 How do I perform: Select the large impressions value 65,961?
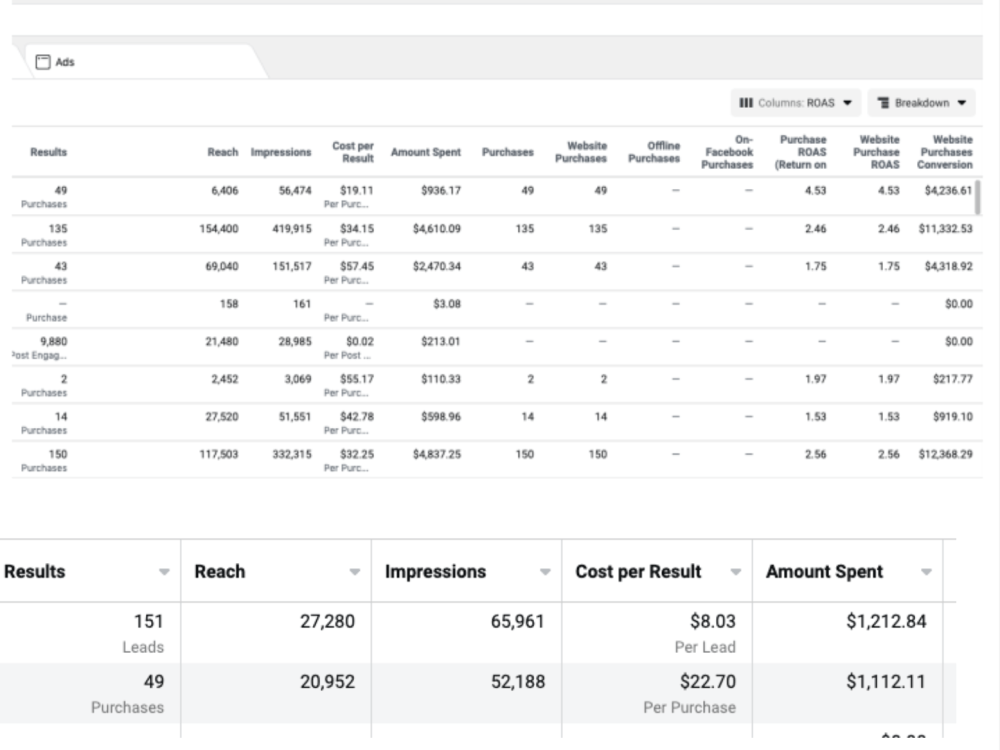517,621
